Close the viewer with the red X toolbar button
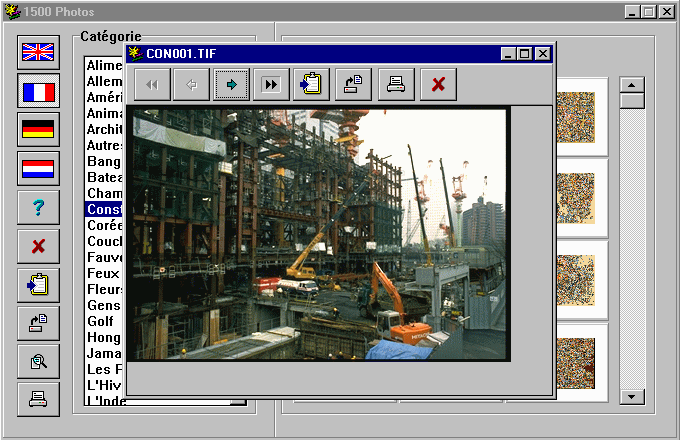 (437, 85)
